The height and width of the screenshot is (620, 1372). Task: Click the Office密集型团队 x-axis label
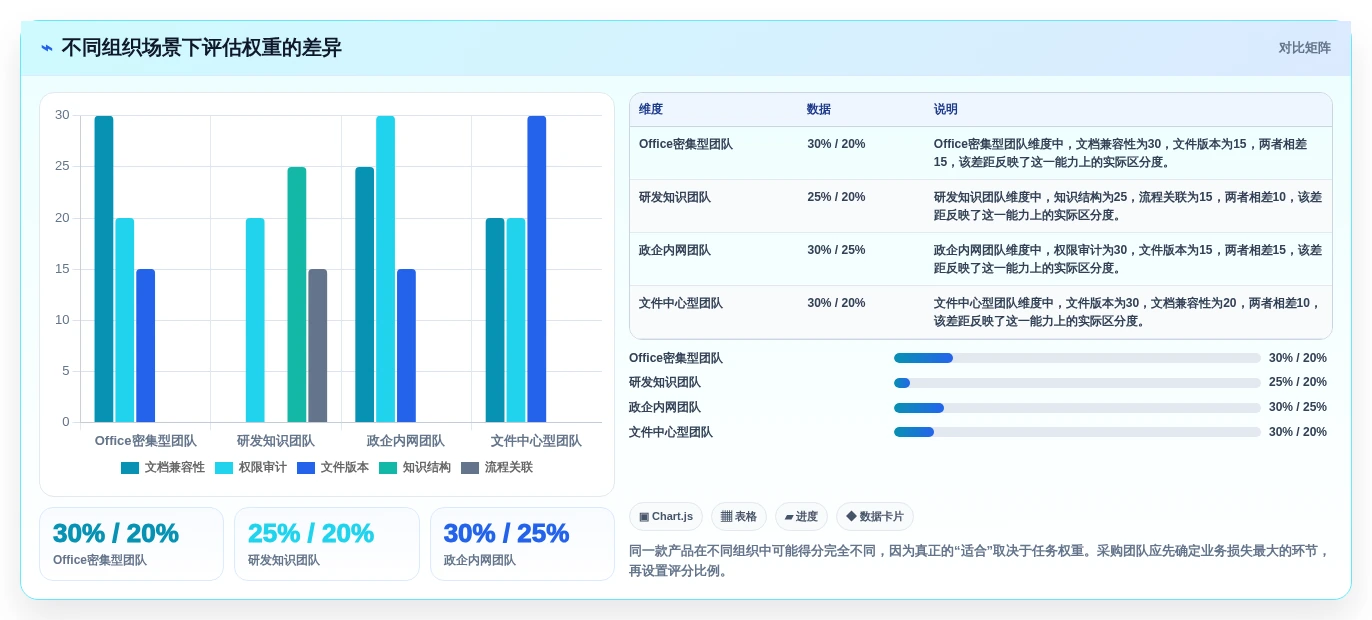pos(146,441)
